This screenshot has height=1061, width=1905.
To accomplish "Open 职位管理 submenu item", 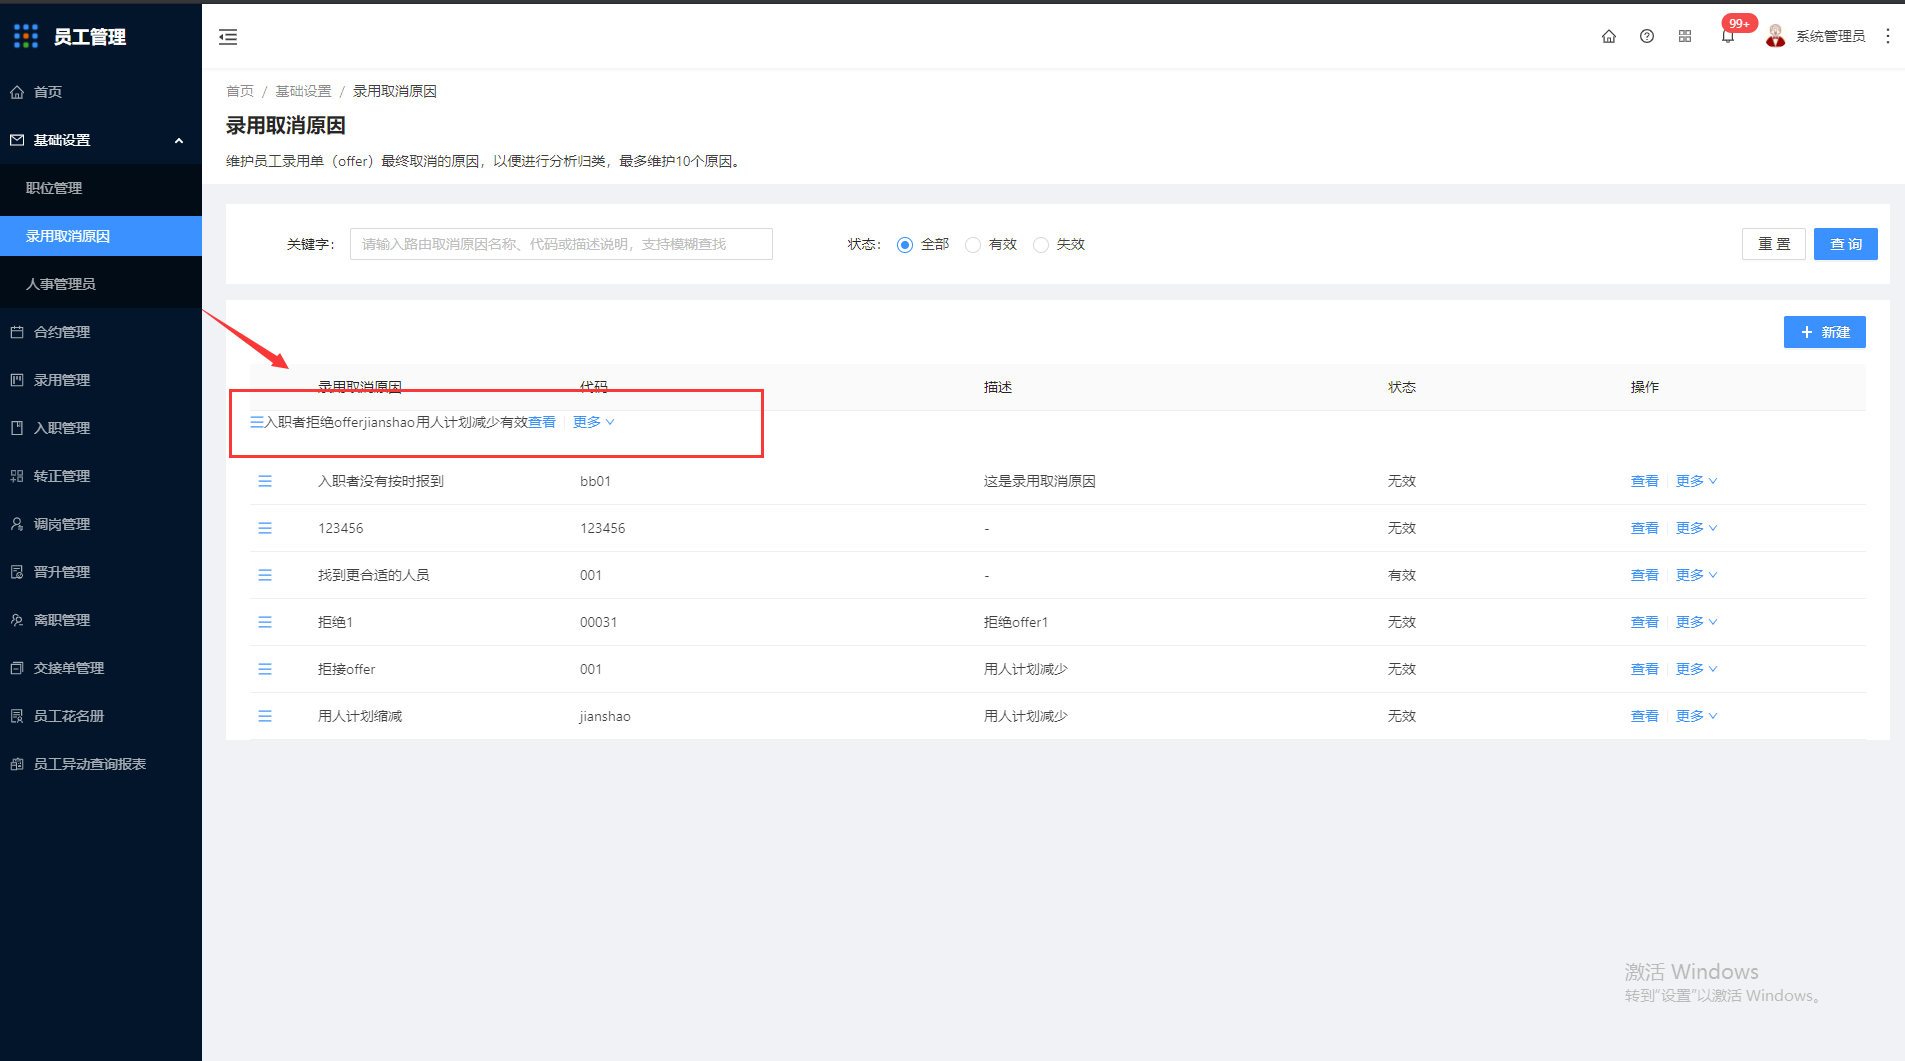I will (x=101, y=188).
